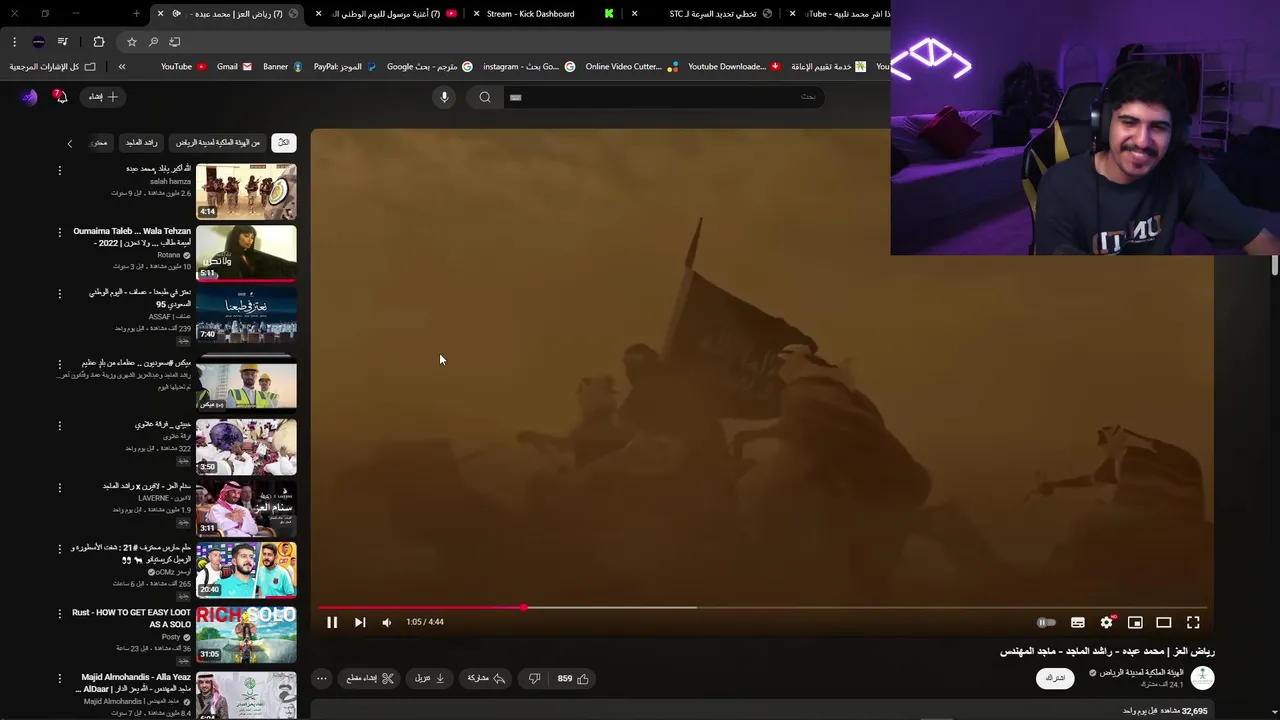Open Youtube Downloader bookmark
The width and height of the screenshot is (1280, 720).
[x=734, y=67]
